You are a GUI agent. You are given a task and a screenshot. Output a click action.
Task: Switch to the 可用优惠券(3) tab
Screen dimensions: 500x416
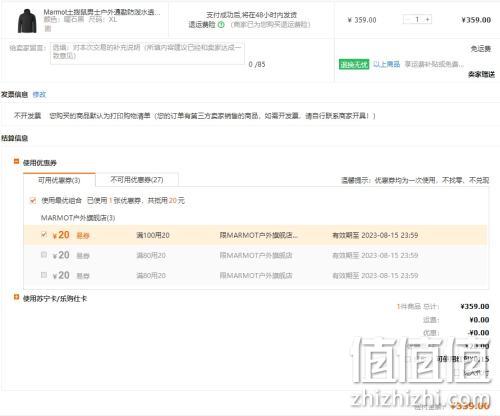tap(59, 180)
